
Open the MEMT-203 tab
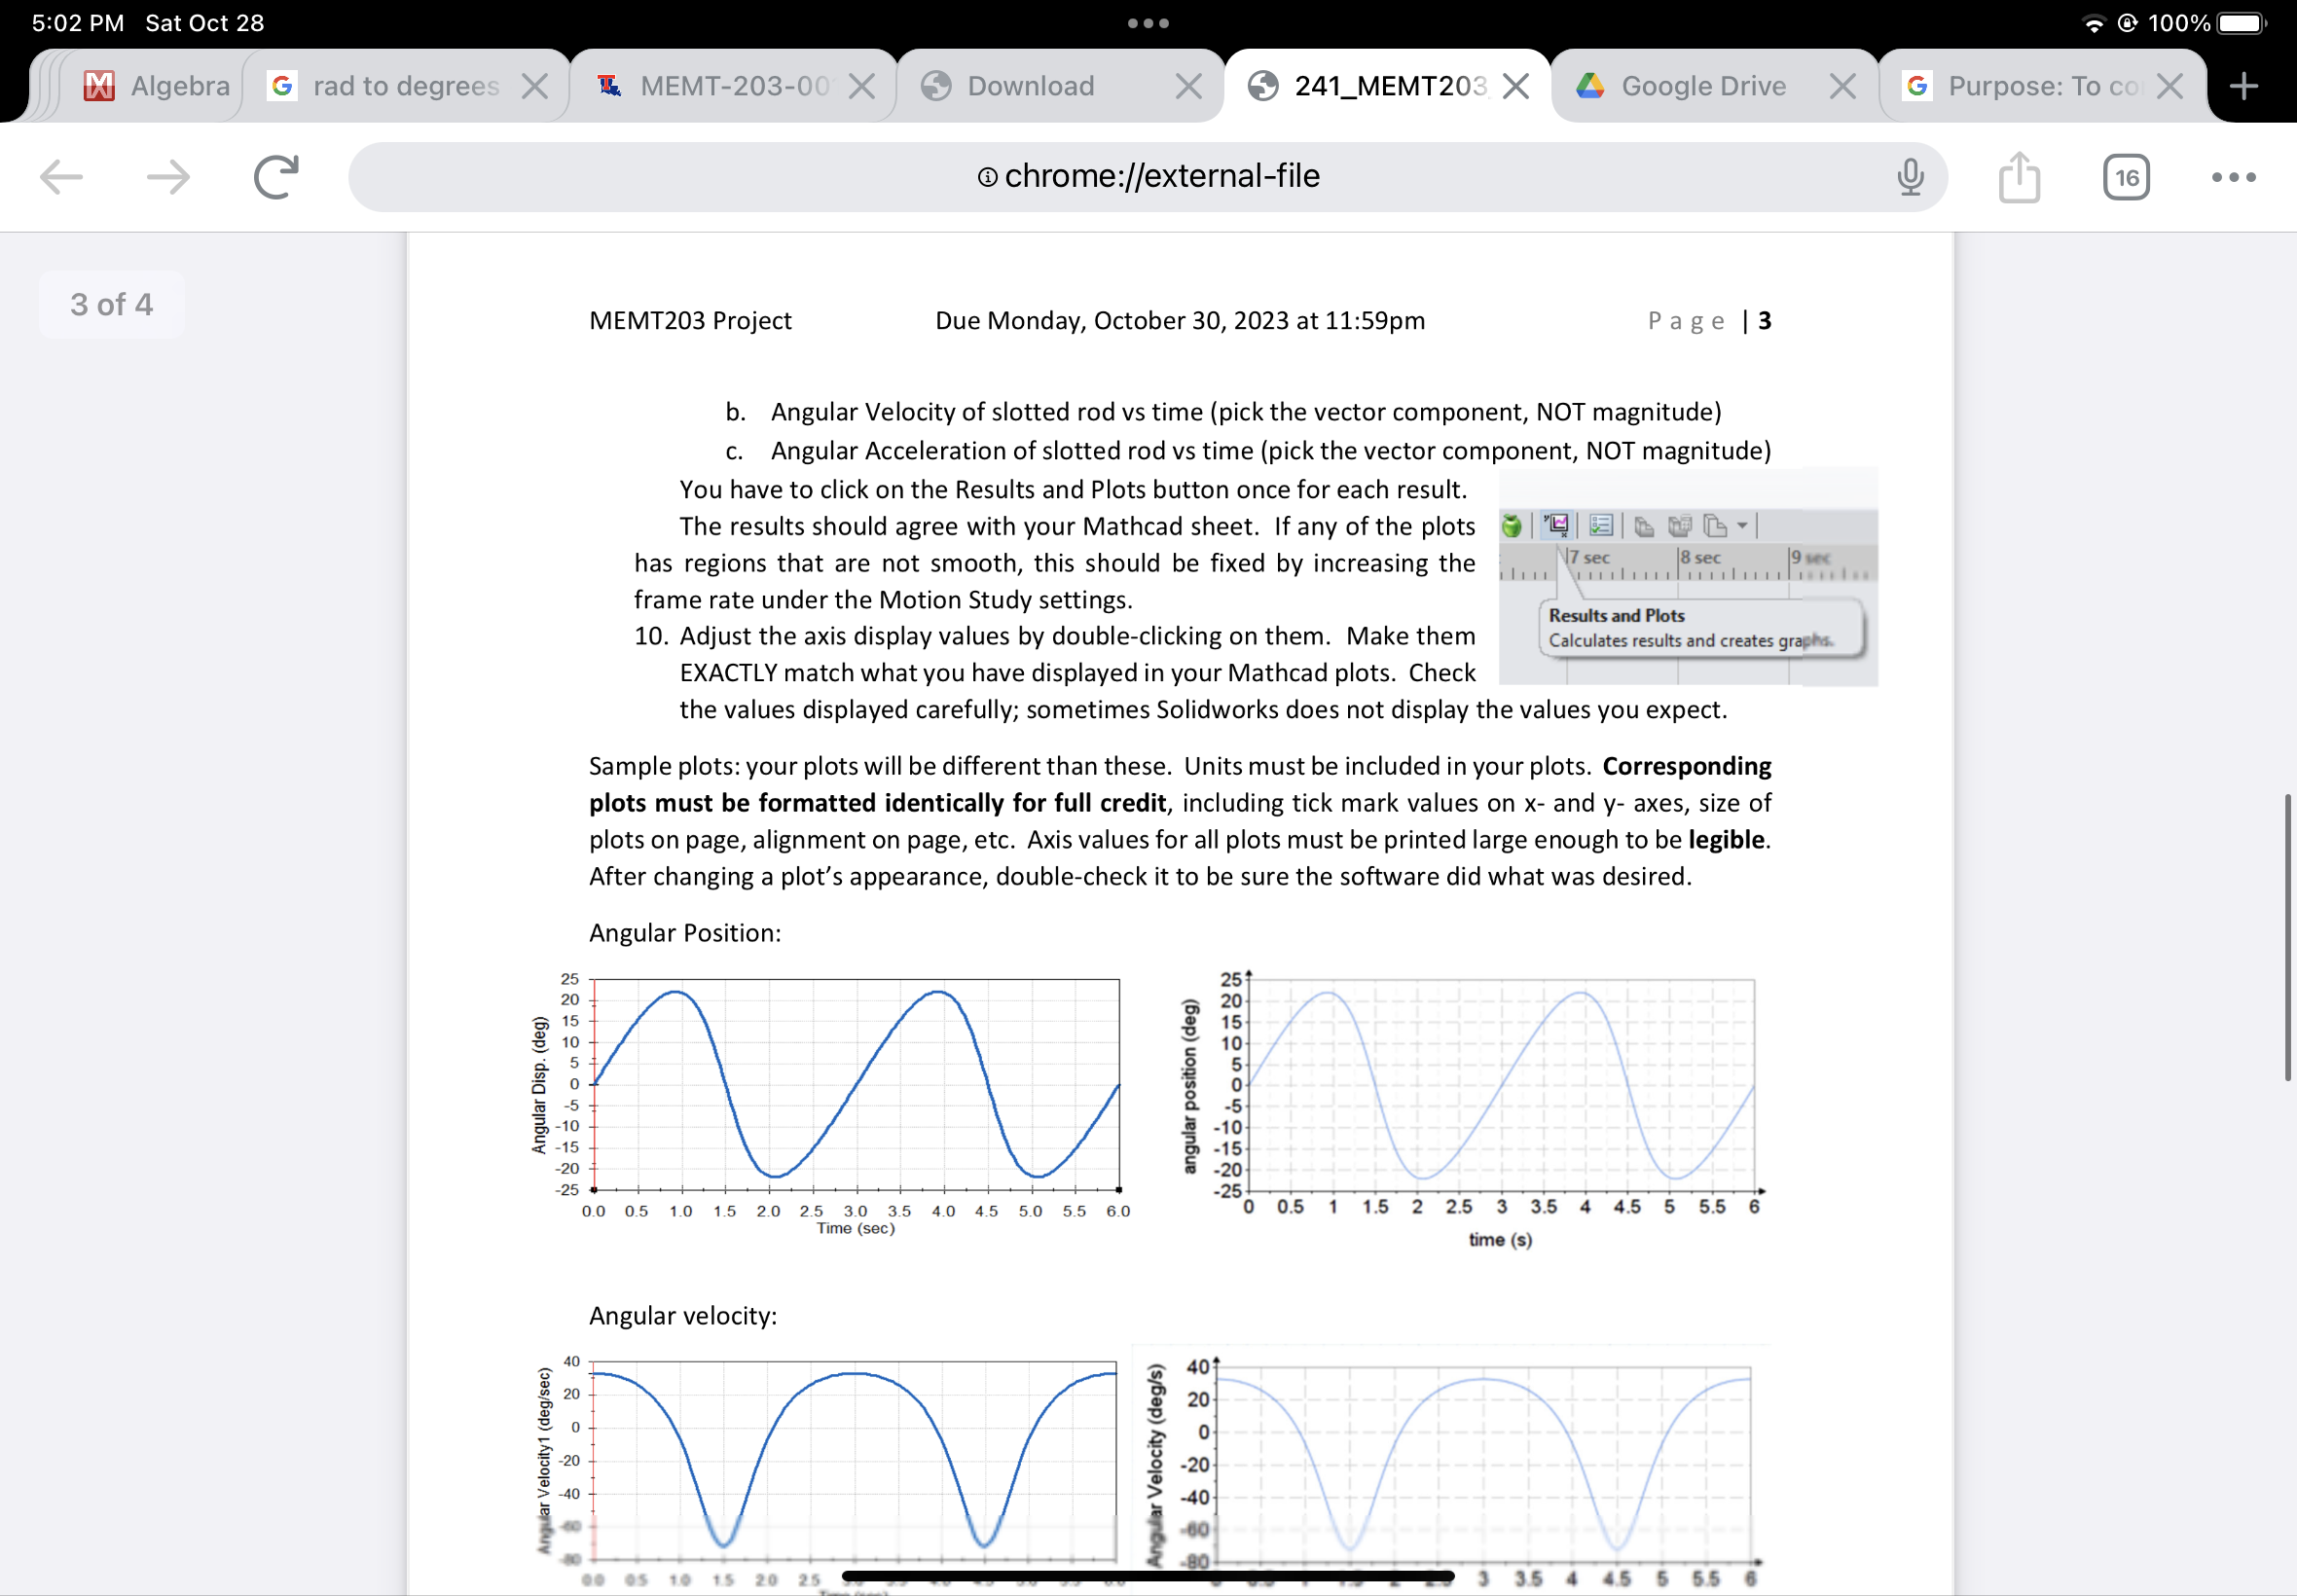pyautogui.click(x=720, y=85)
